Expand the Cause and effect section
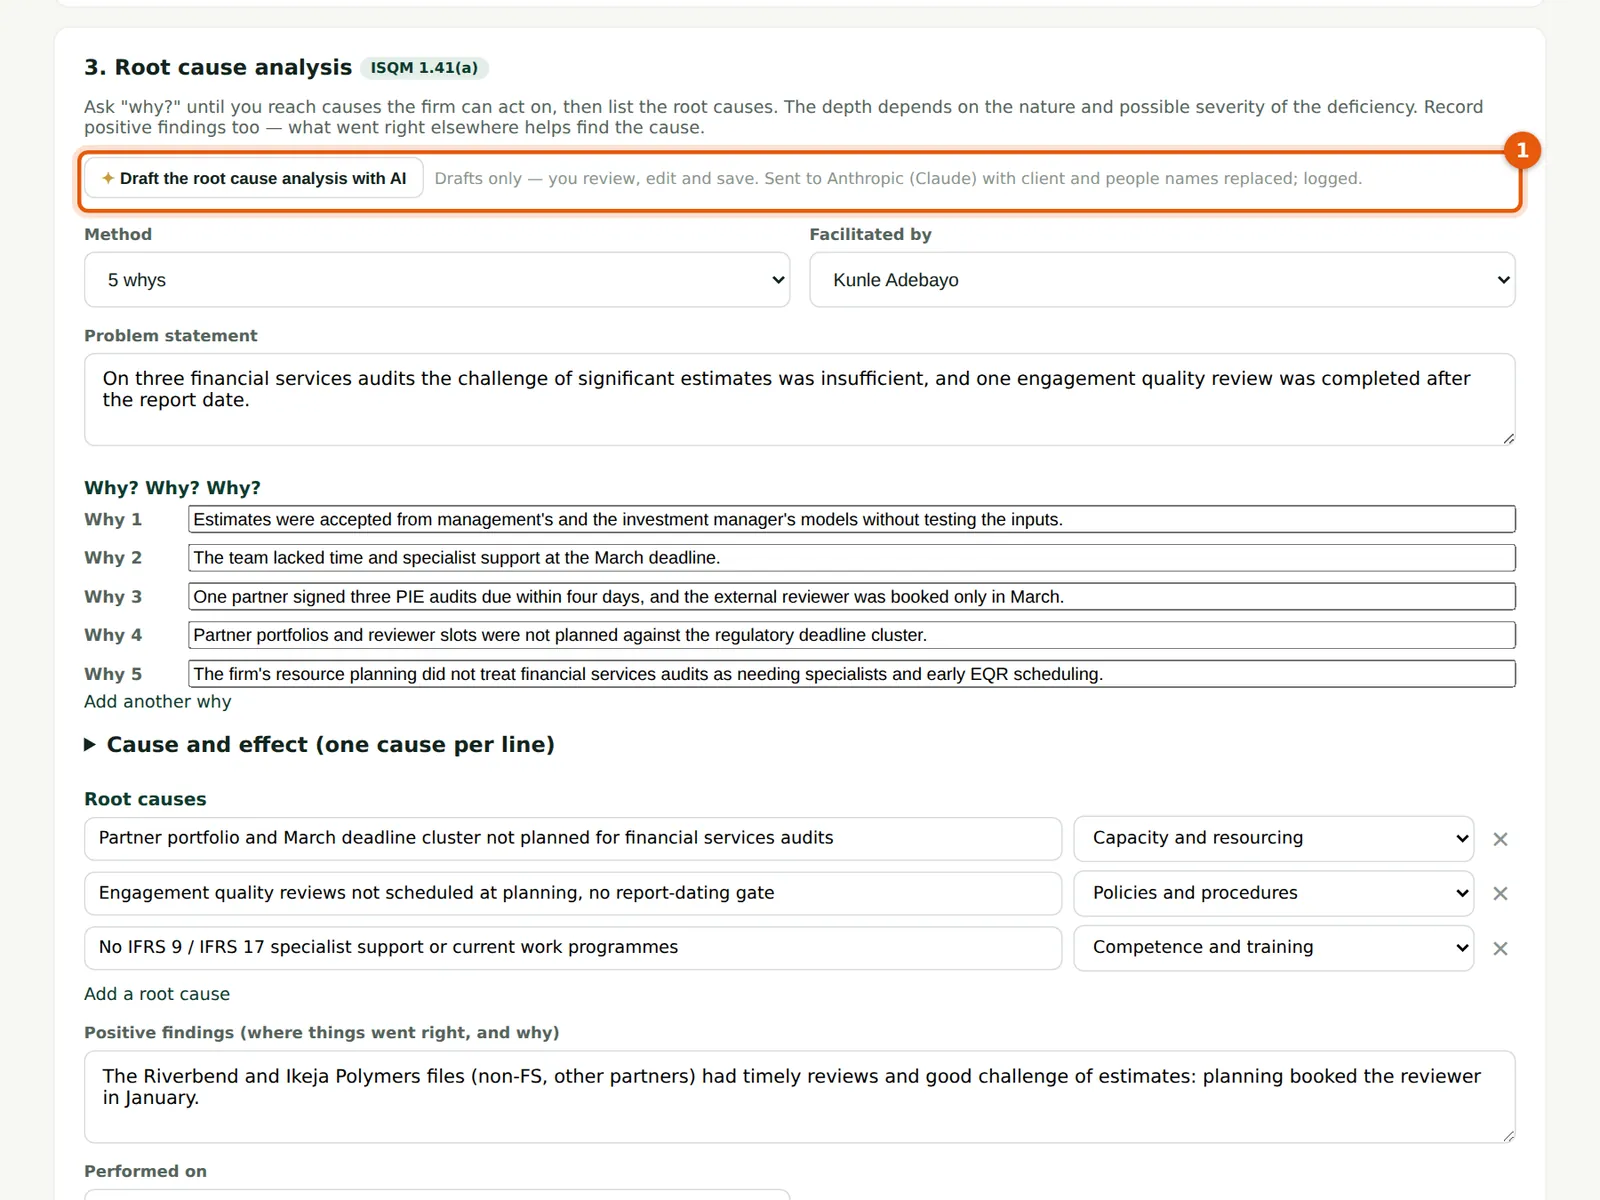This screenshot has height=1200, width=1600. click(320, 745)
